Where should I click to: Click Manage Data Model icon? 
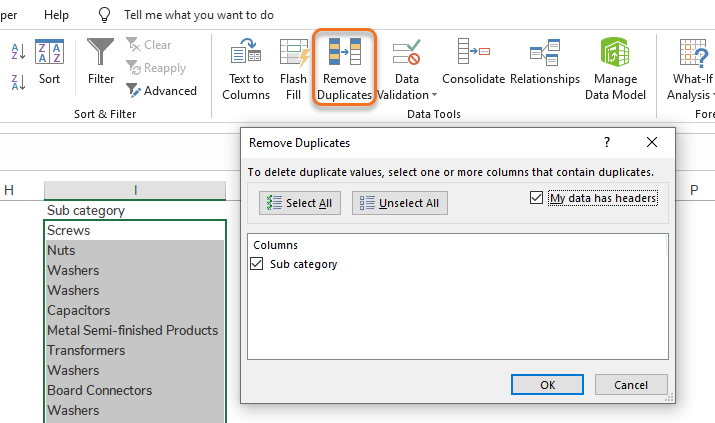615,53
